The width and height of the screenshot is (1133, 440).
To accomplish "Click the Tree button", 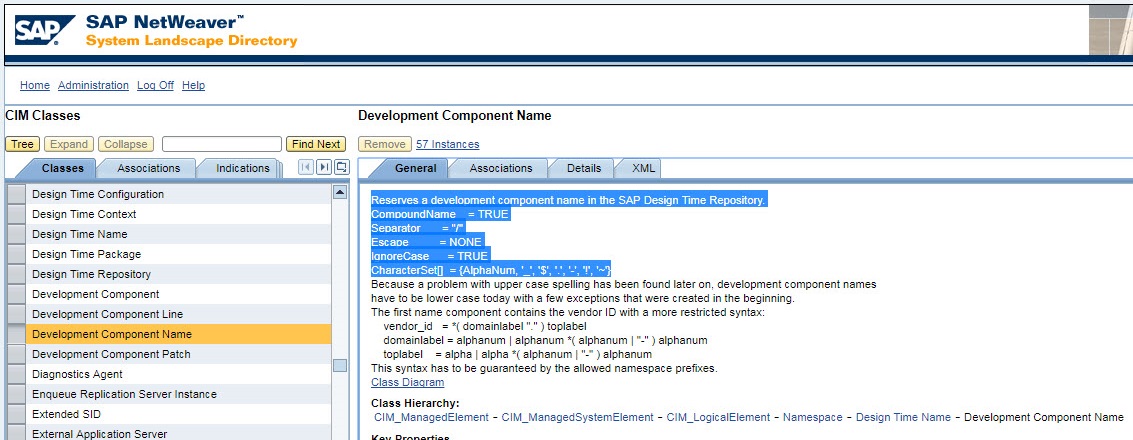I will (x=22, y=144).
